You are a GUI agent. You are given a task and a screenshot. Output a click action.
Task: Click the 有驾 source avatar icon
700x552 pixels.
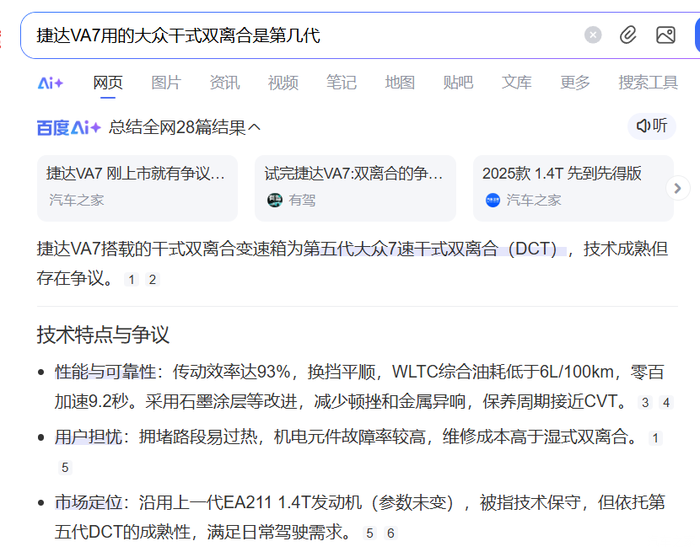[275, 200]
